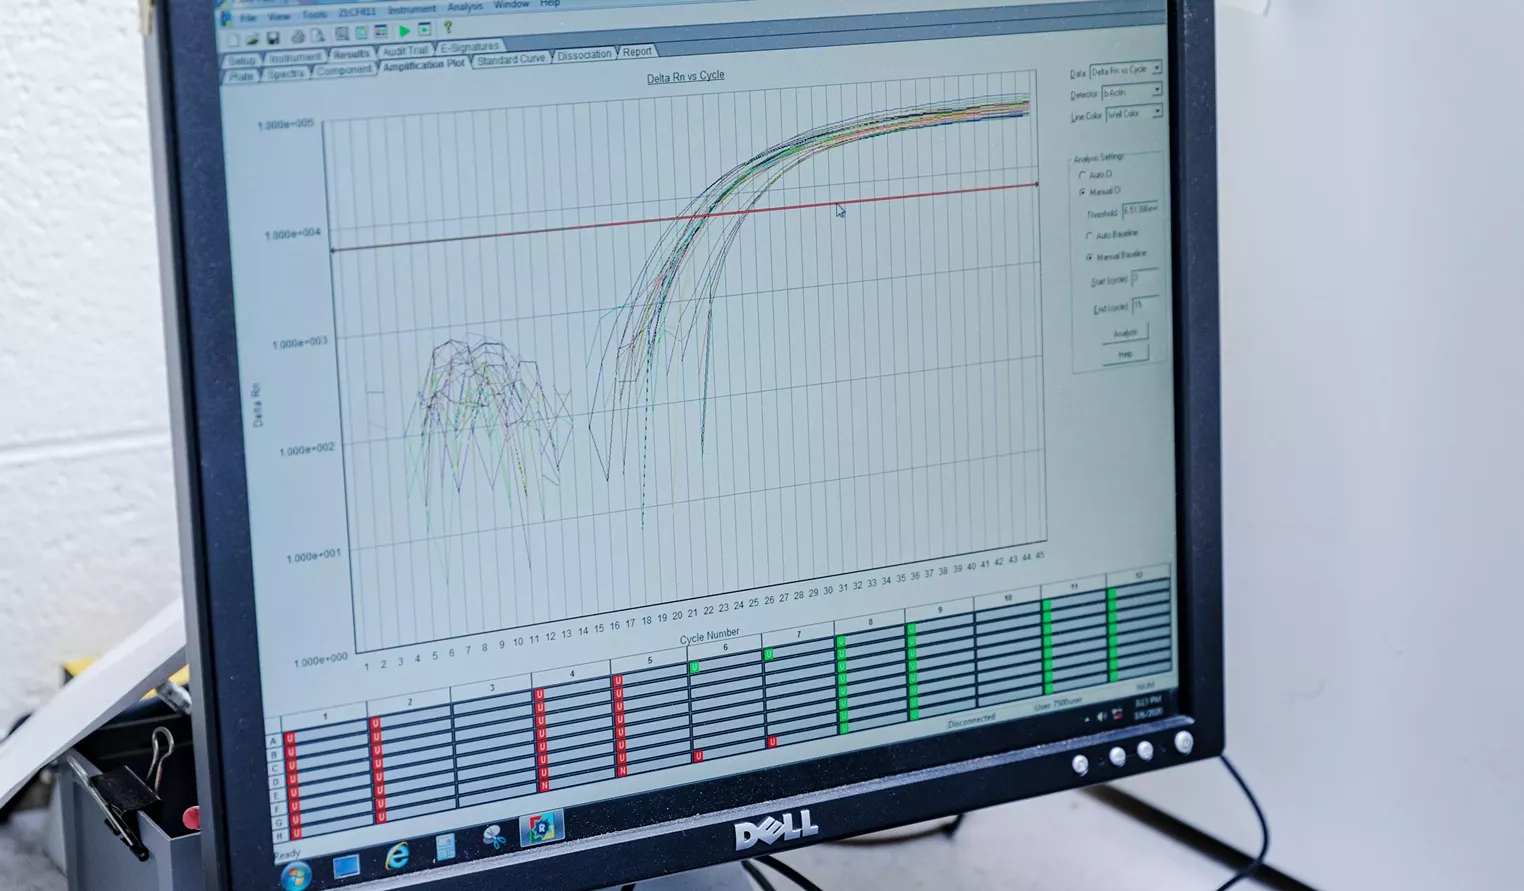Screen dimensions: 1524x891
Task: Switch to the Dissociation tab
Action: [585, 55]
